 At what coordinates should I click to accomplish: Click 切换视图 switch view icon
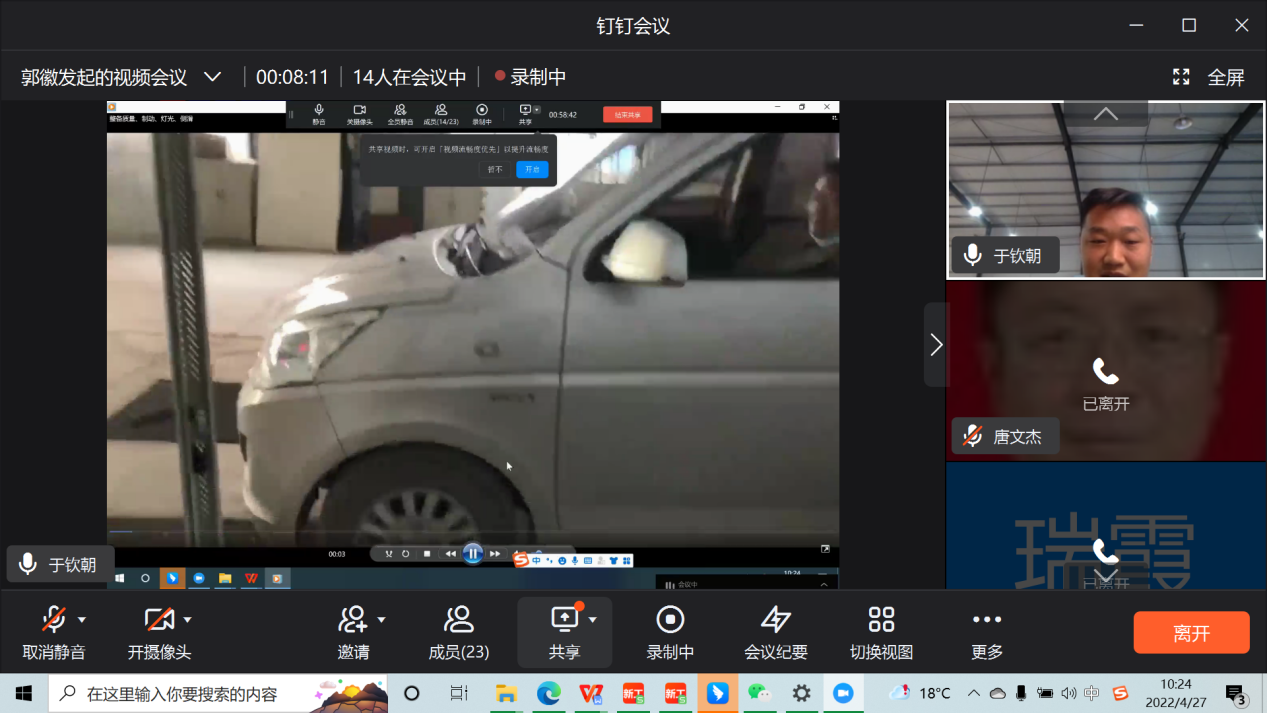[881, 621]
